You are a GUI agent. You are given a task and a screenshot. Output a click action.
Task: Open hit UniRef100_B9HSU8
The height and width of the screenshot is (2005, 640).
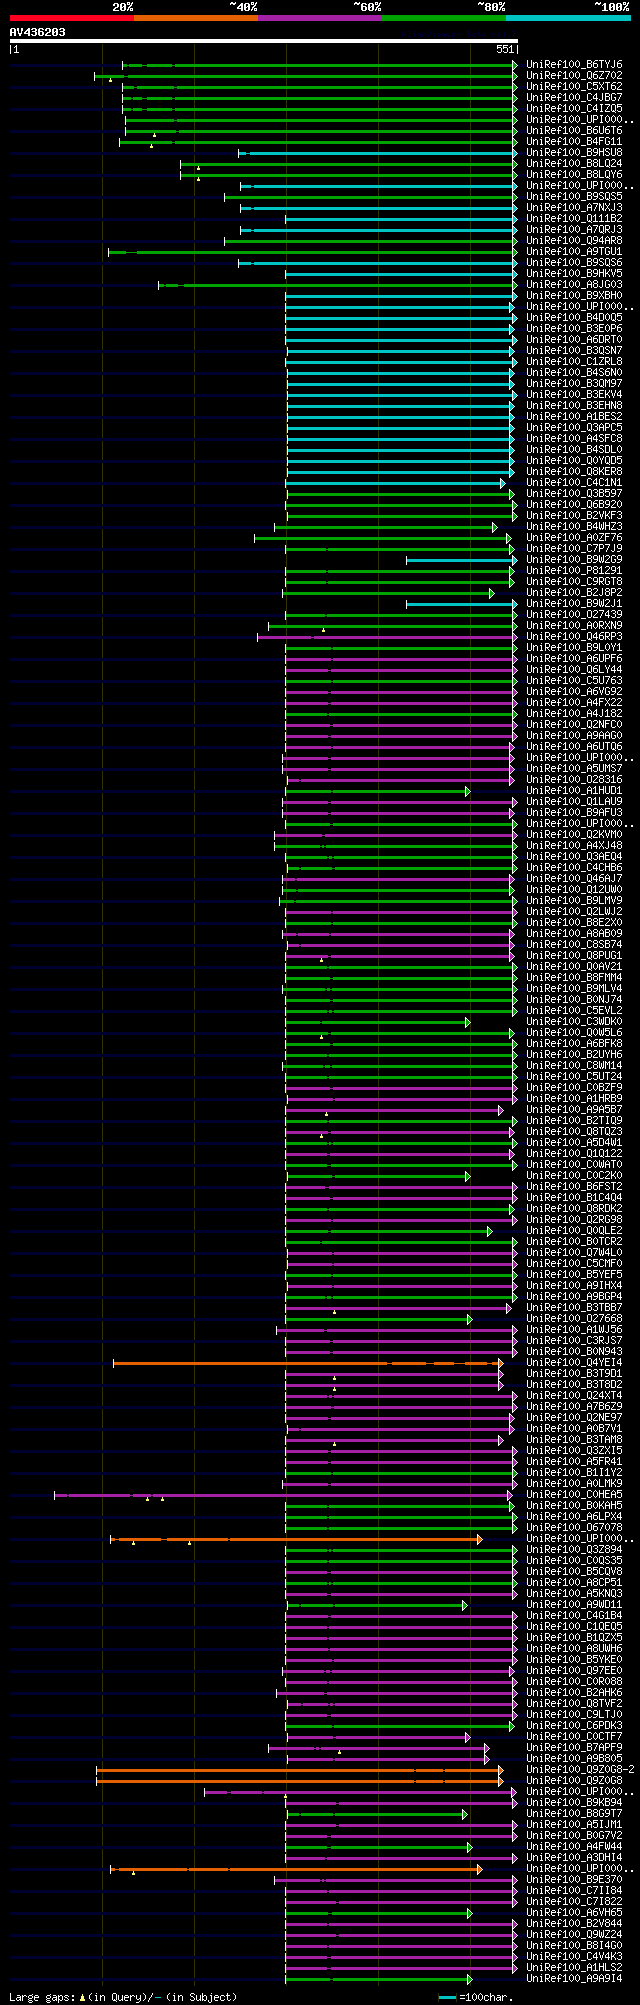[574, 152]
